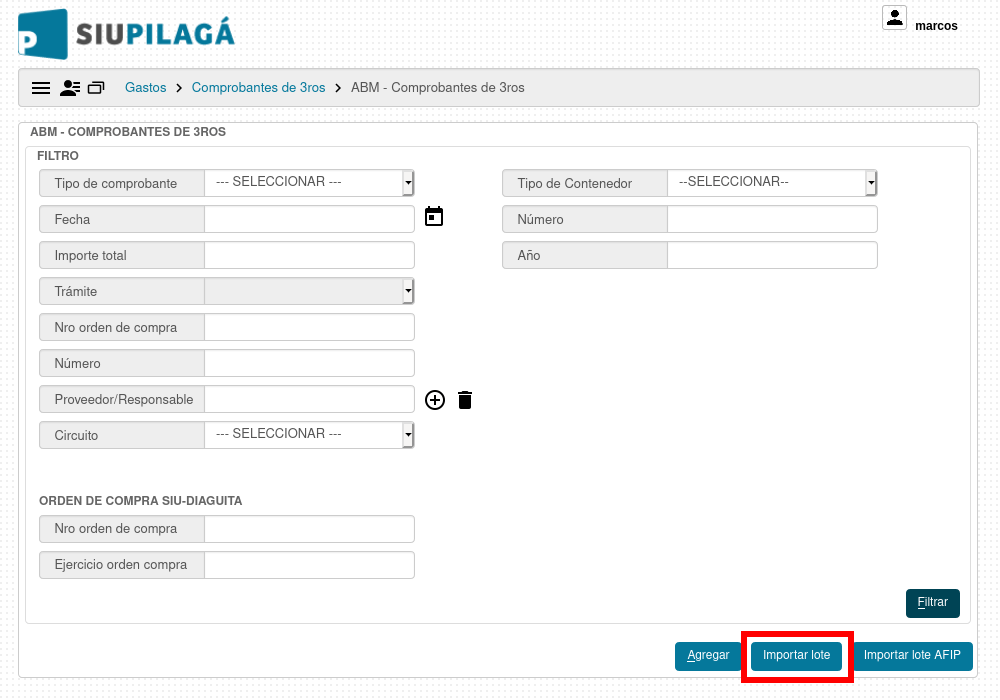Screen dimensions: 1000x700
Task: Click the user profile list icon in toolbar
Action: (70, 88)
